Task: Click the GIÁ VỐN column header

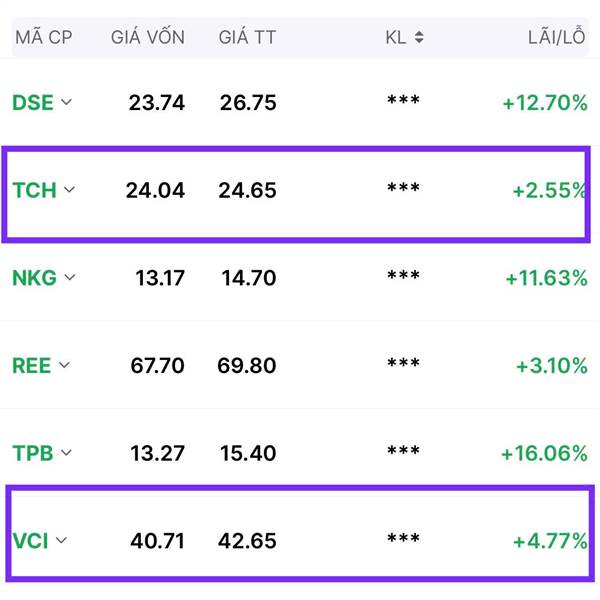Action: 148,37
